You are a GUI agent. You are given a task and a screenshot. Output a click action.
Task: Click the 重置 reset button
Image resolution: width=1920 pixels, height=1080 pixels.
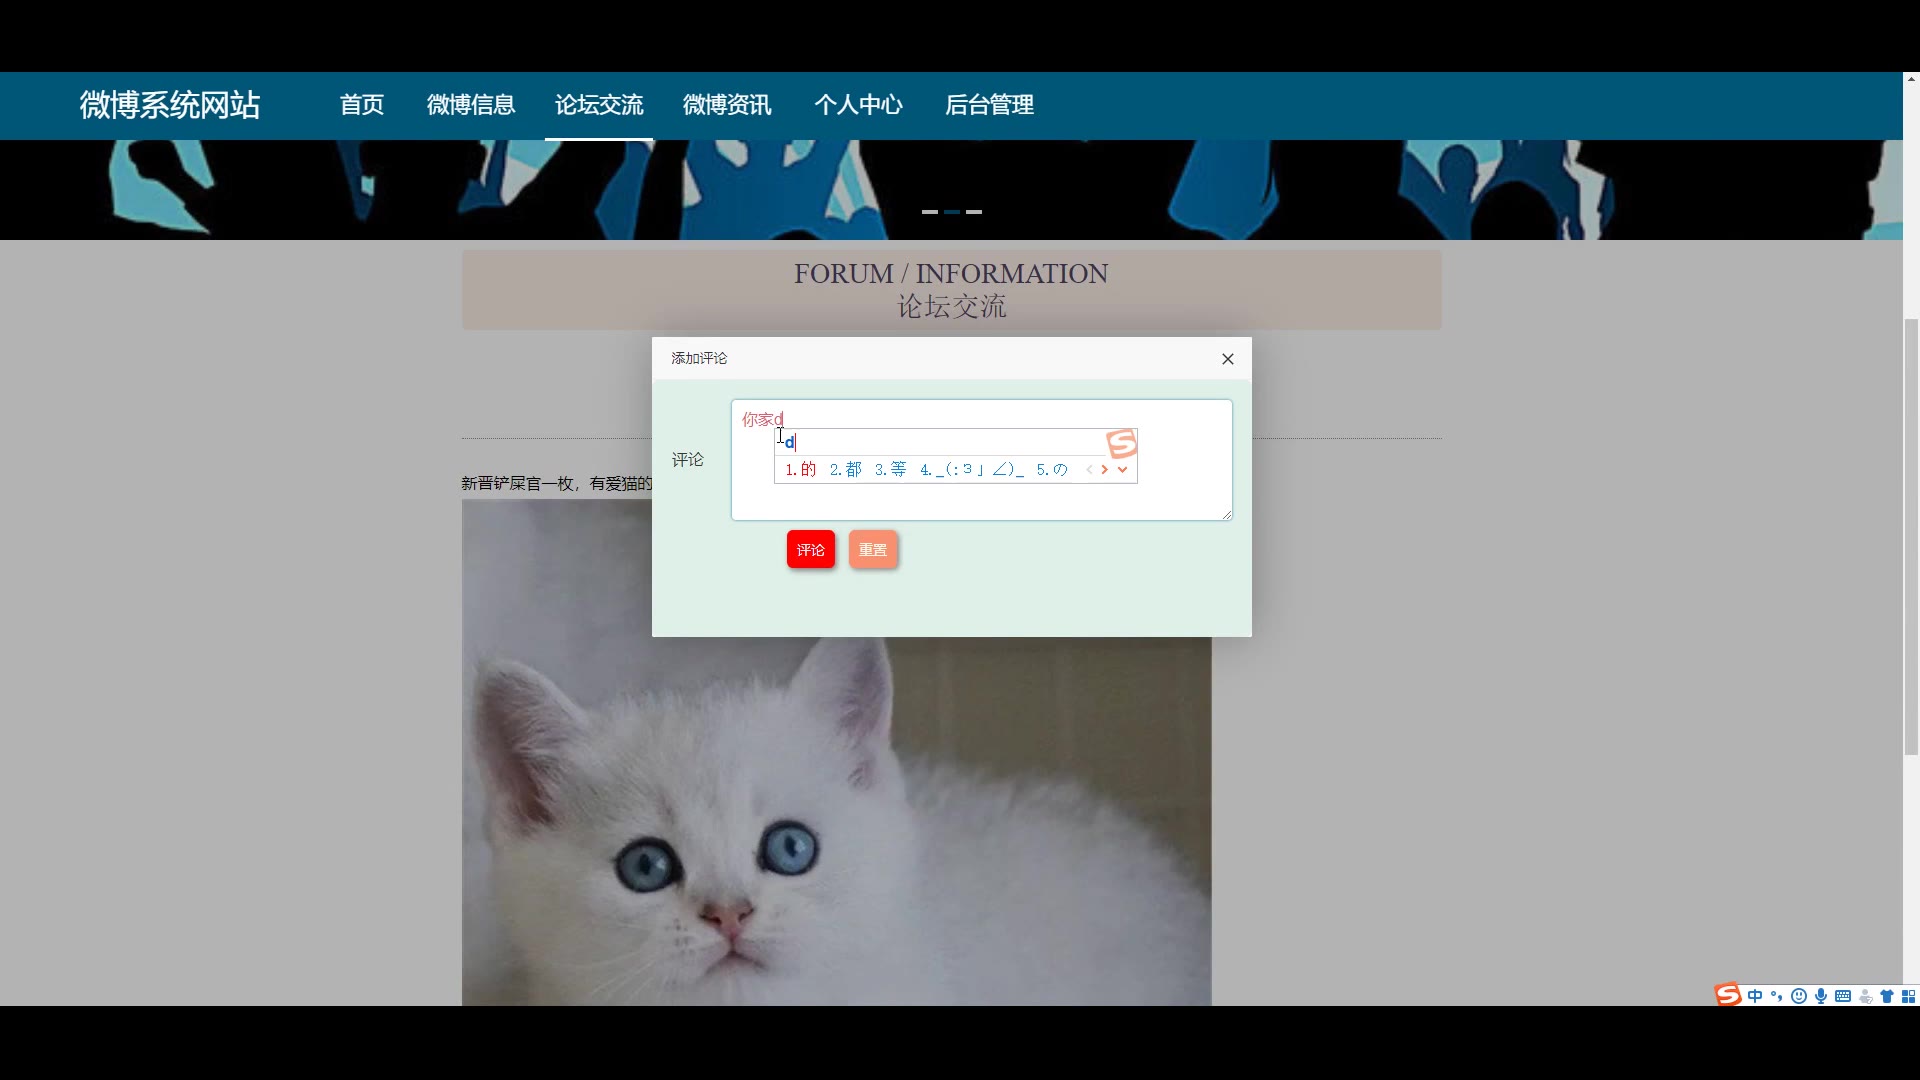pos(873,550)
